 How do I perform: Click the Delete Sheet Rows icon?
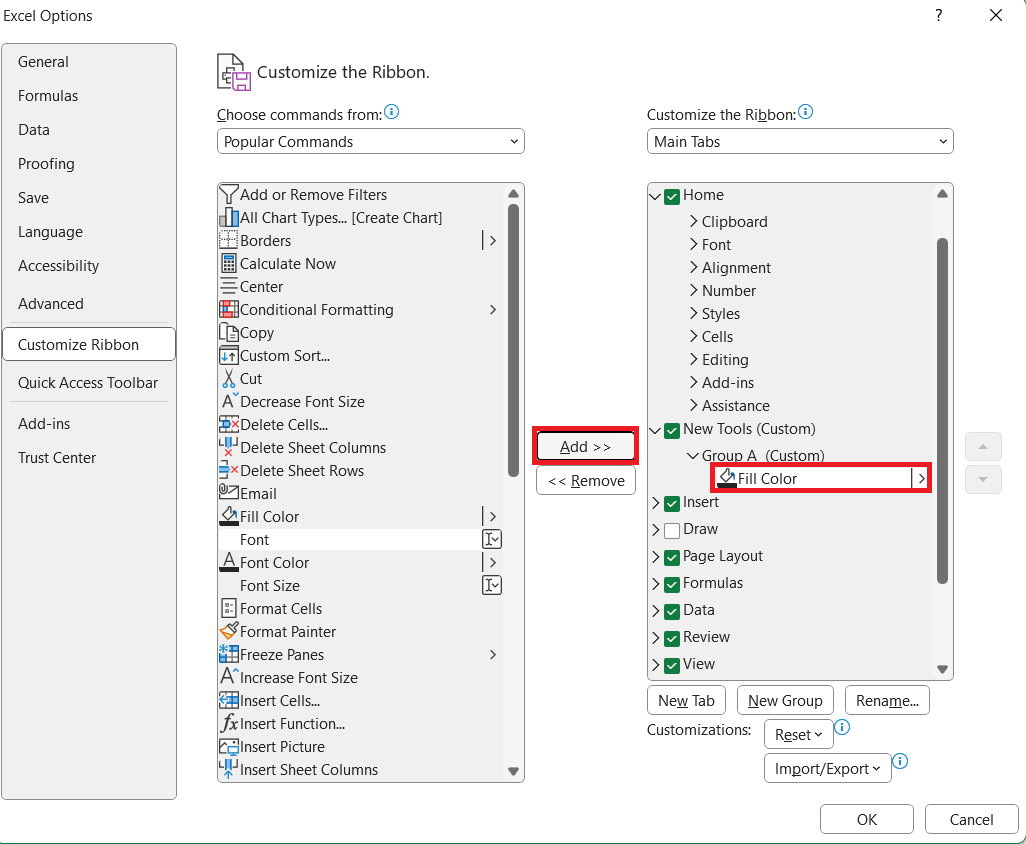point(228,470)
